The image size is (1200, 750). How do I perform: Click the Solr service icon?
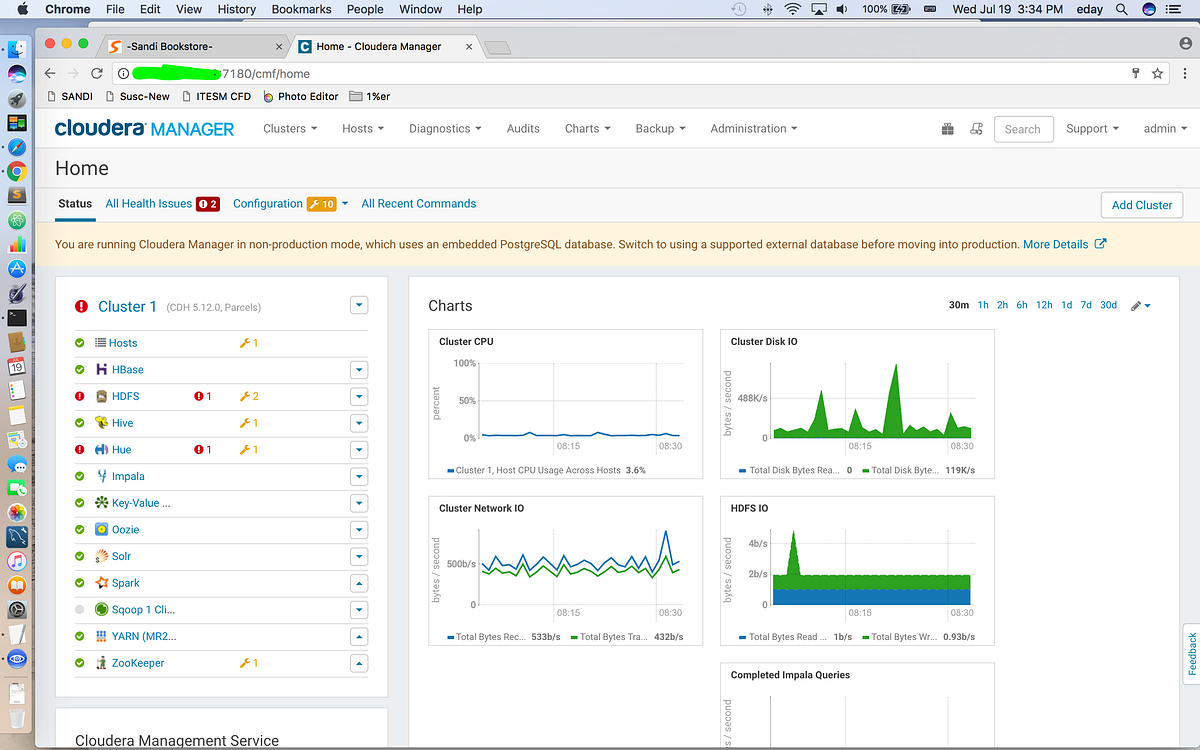pos(101,556)
